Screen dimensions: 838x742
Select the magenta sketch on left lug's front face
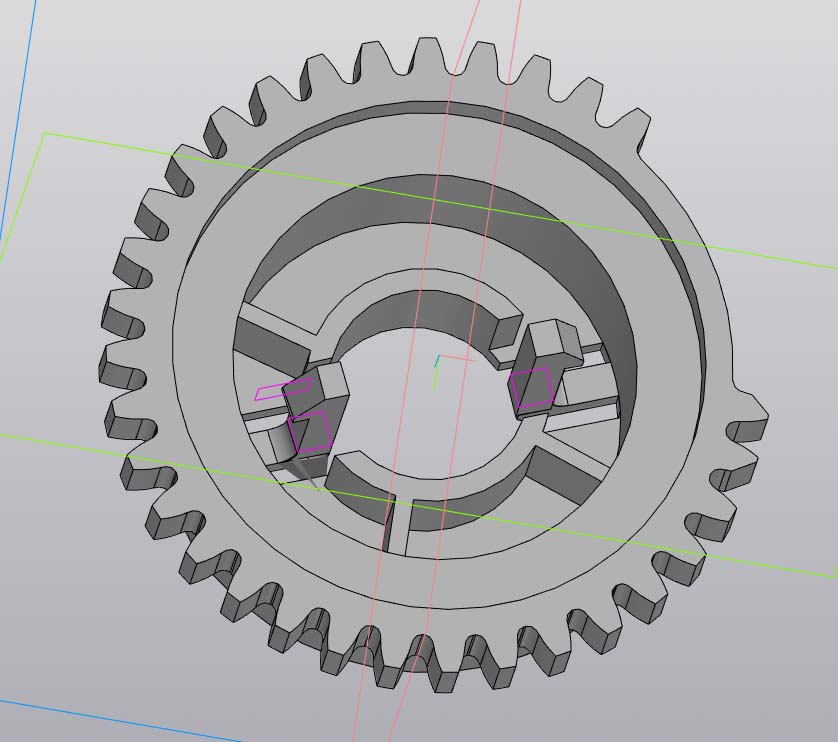310,431
